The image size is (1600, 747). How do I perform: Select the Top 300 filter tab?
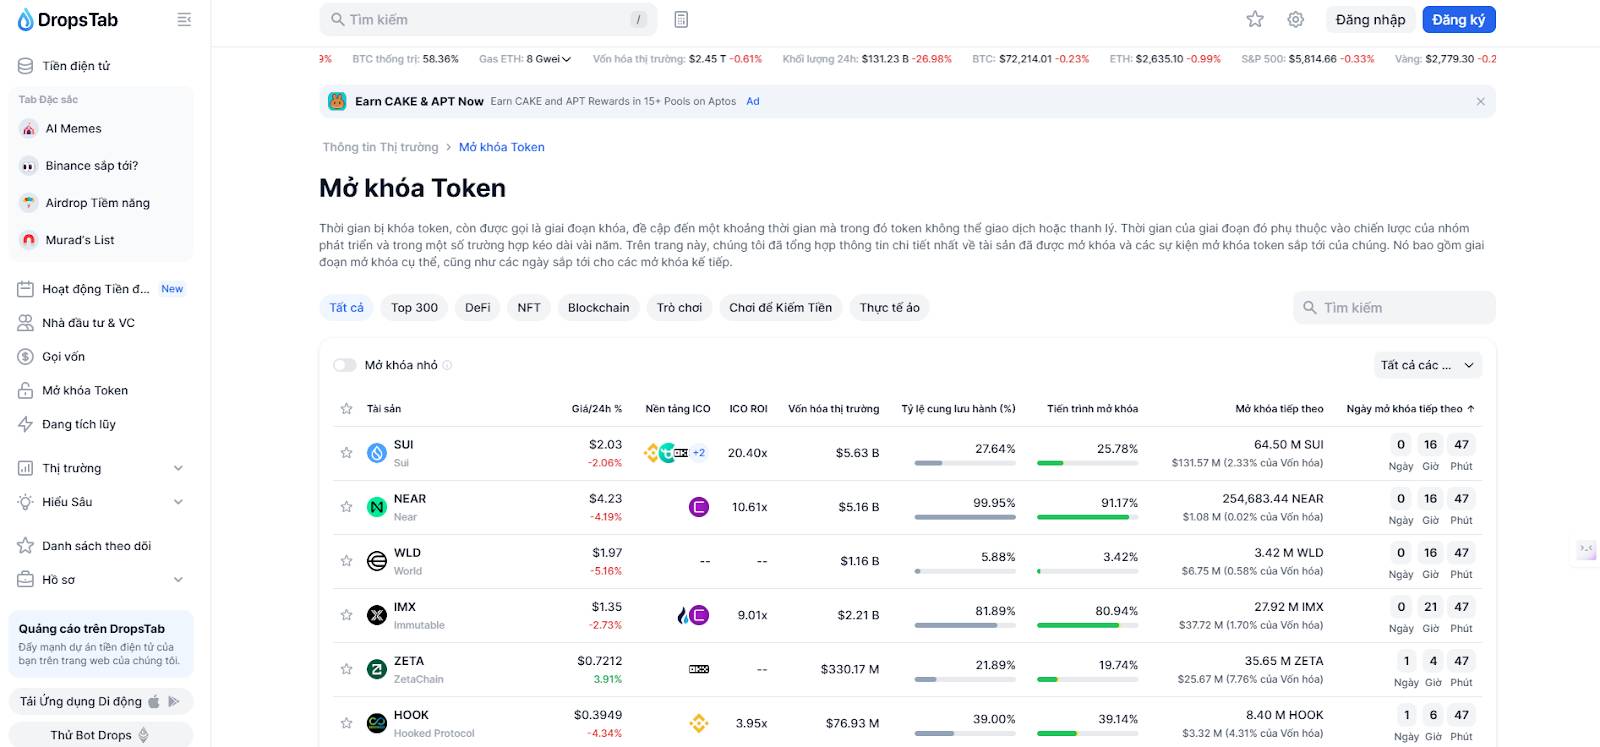point(415,308)
